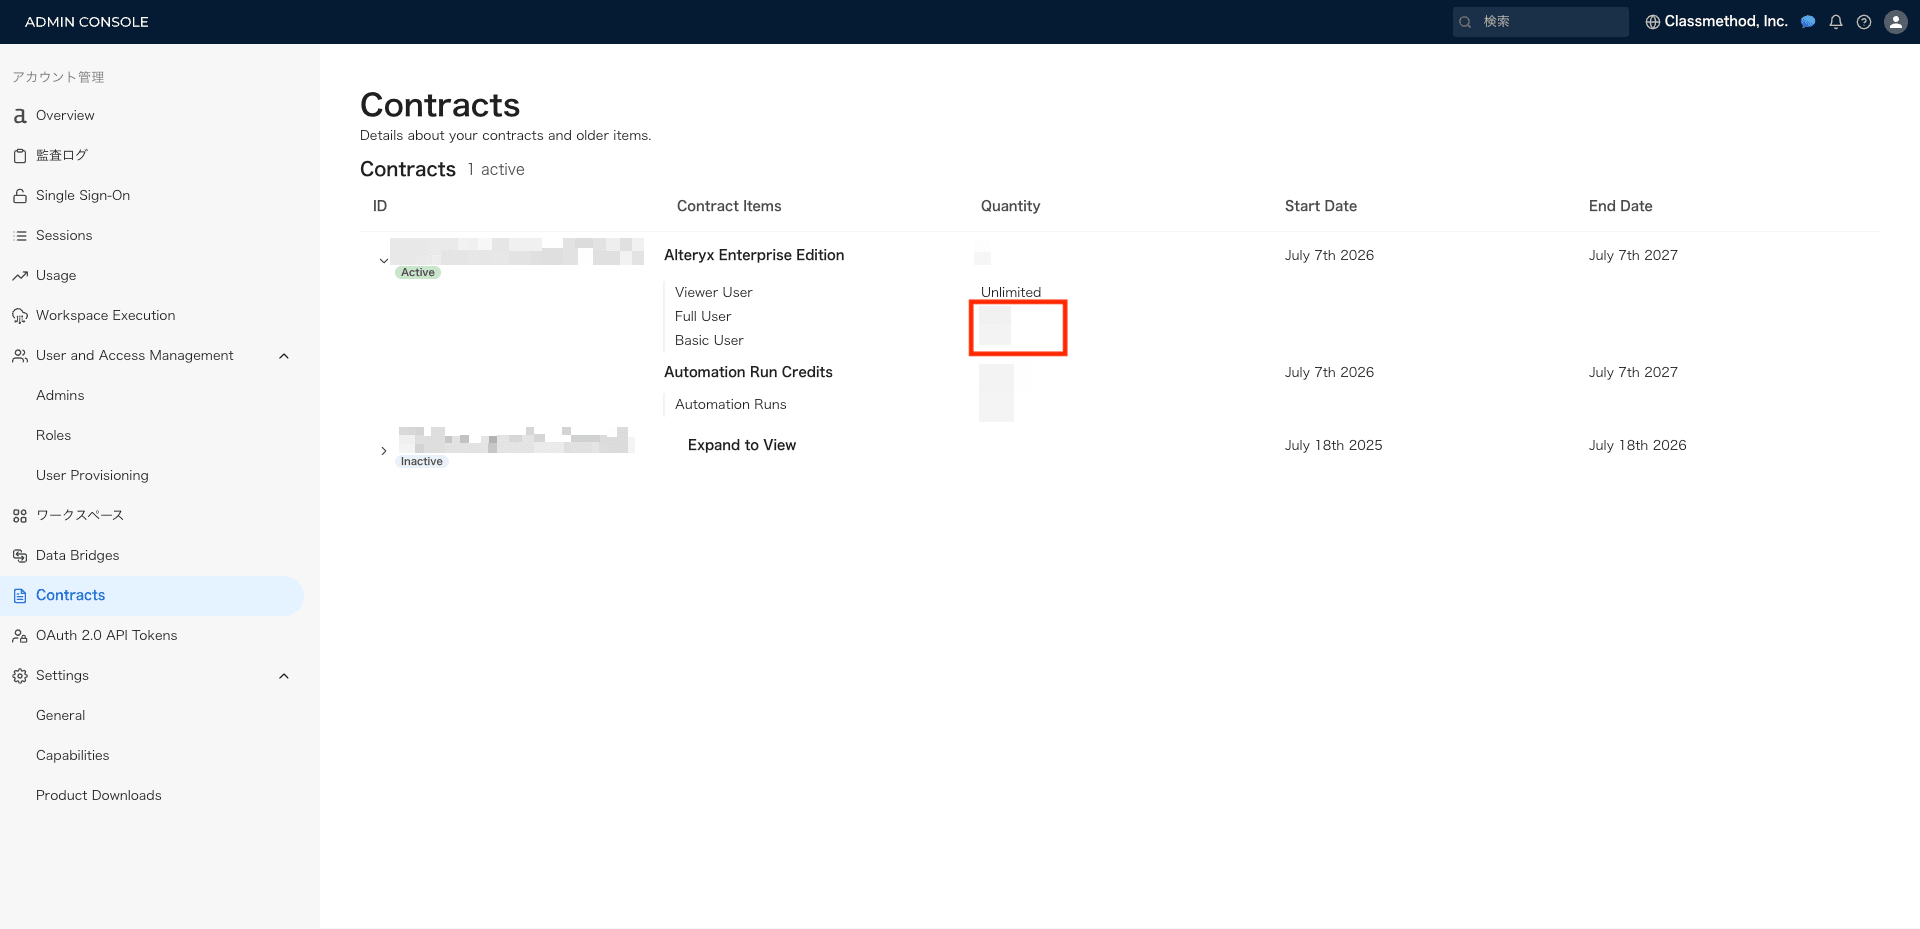This screenshot has height=929, width=1920.
Task: Click the 監査ログ clipboard icon
Action: 20,156
